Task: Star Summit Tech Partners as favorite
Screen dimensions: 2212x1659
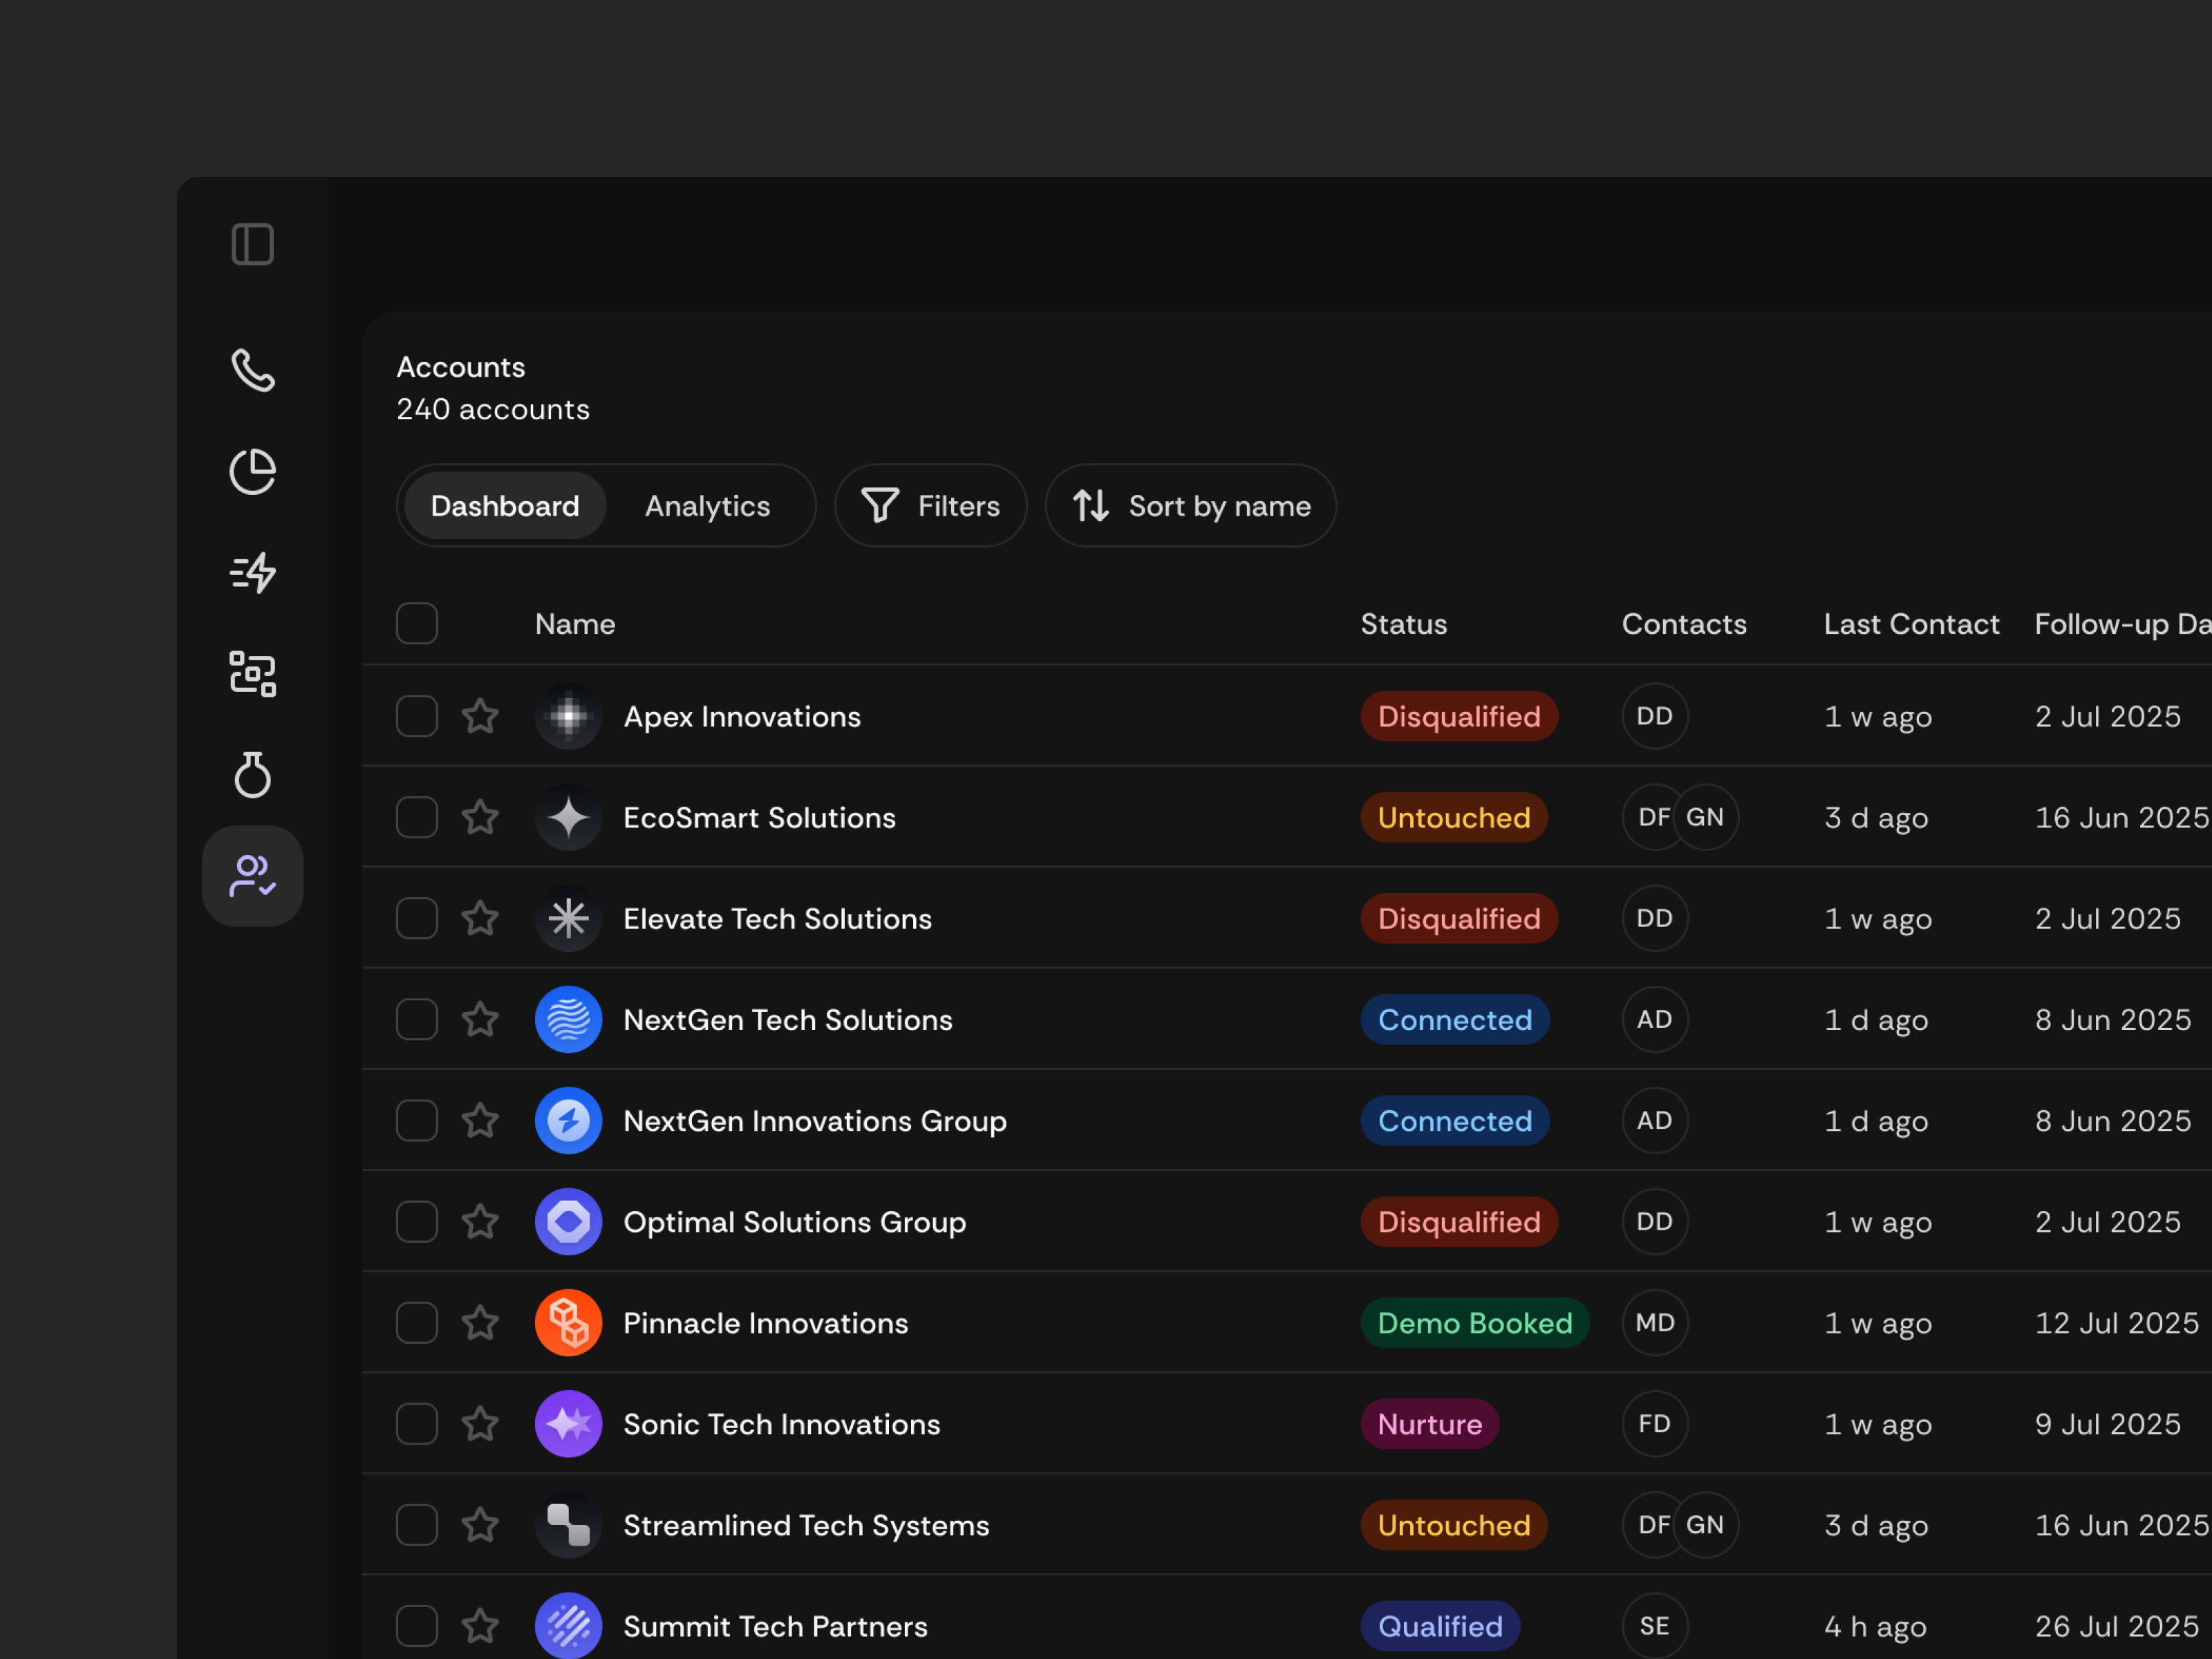Action: pos(480,1625)
